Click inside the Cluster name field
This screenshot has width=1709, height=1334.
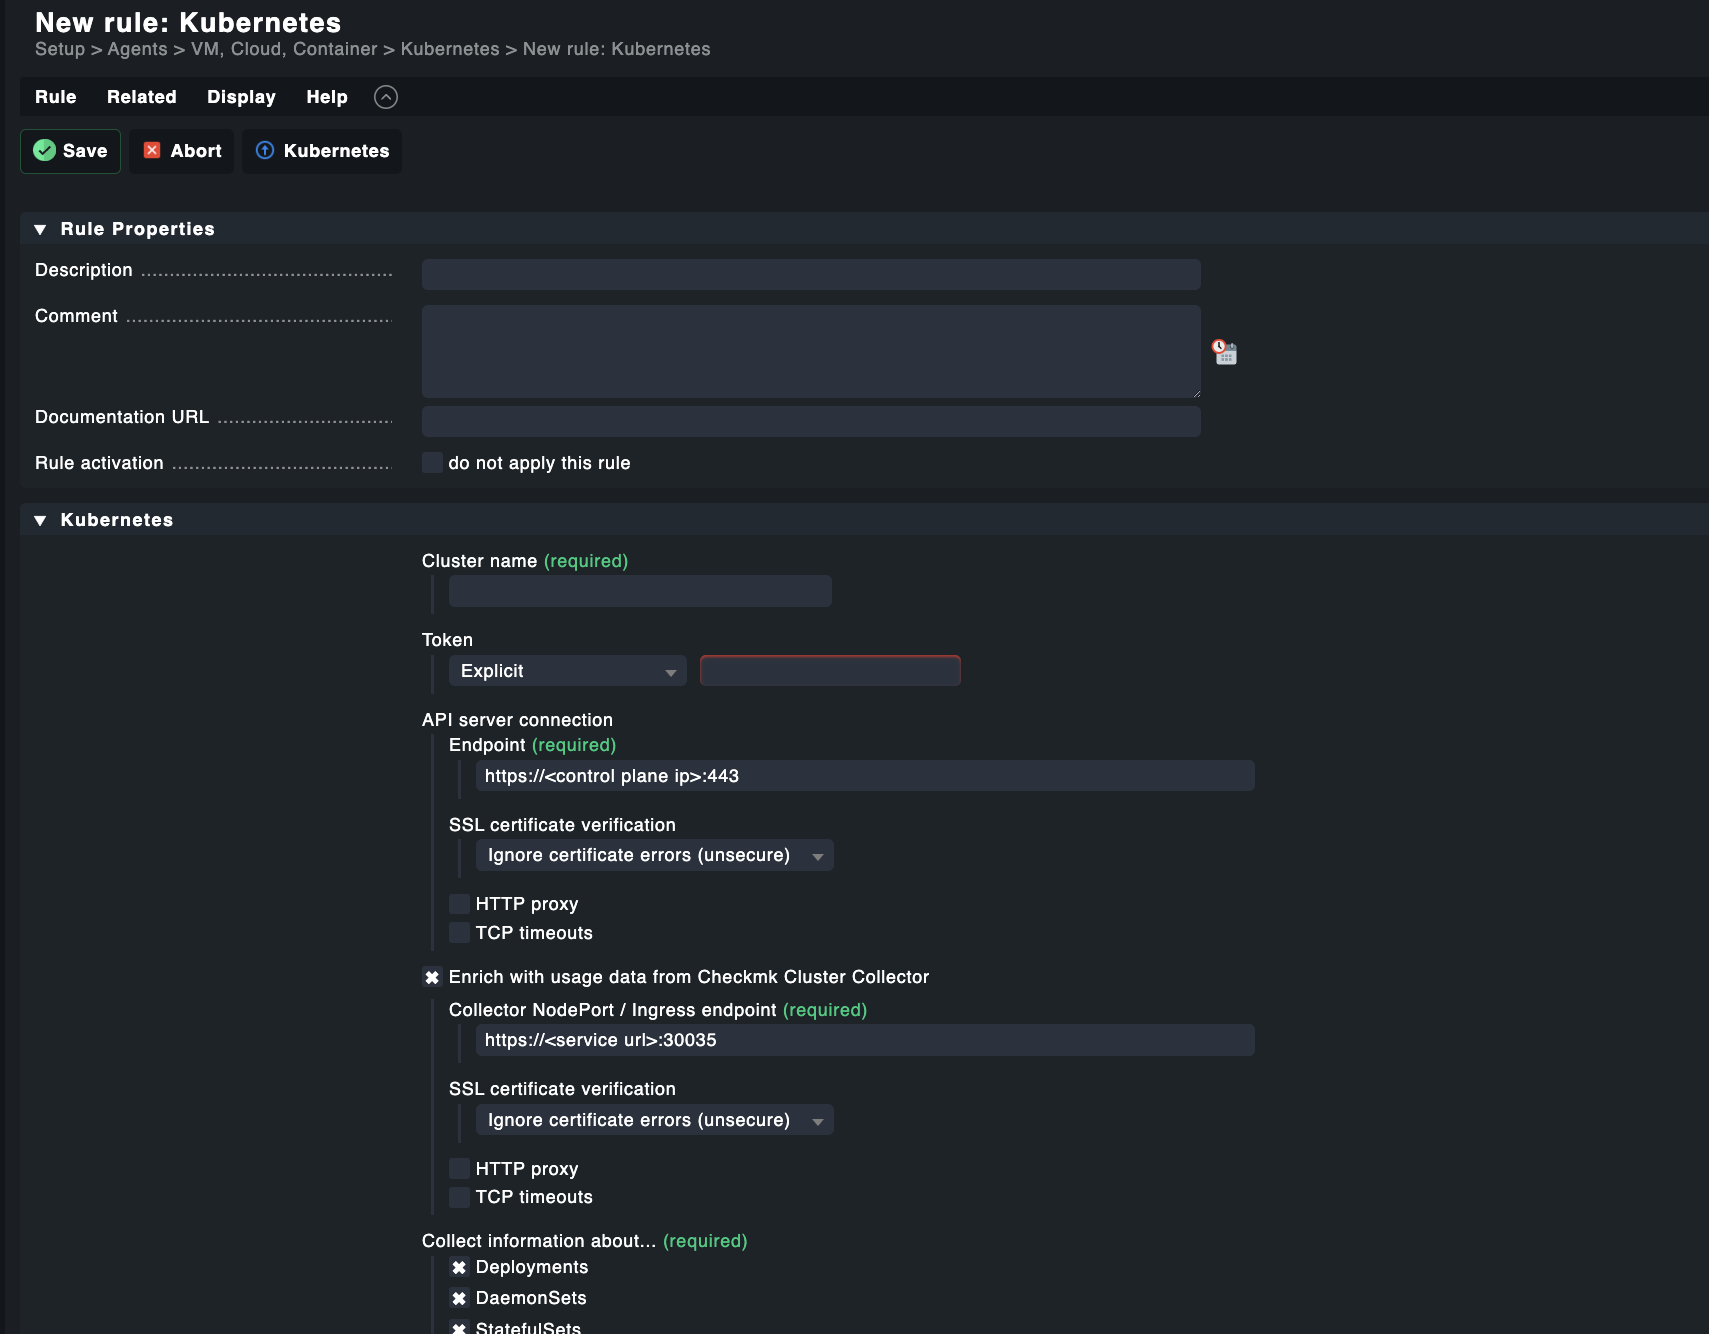[639, 591]
